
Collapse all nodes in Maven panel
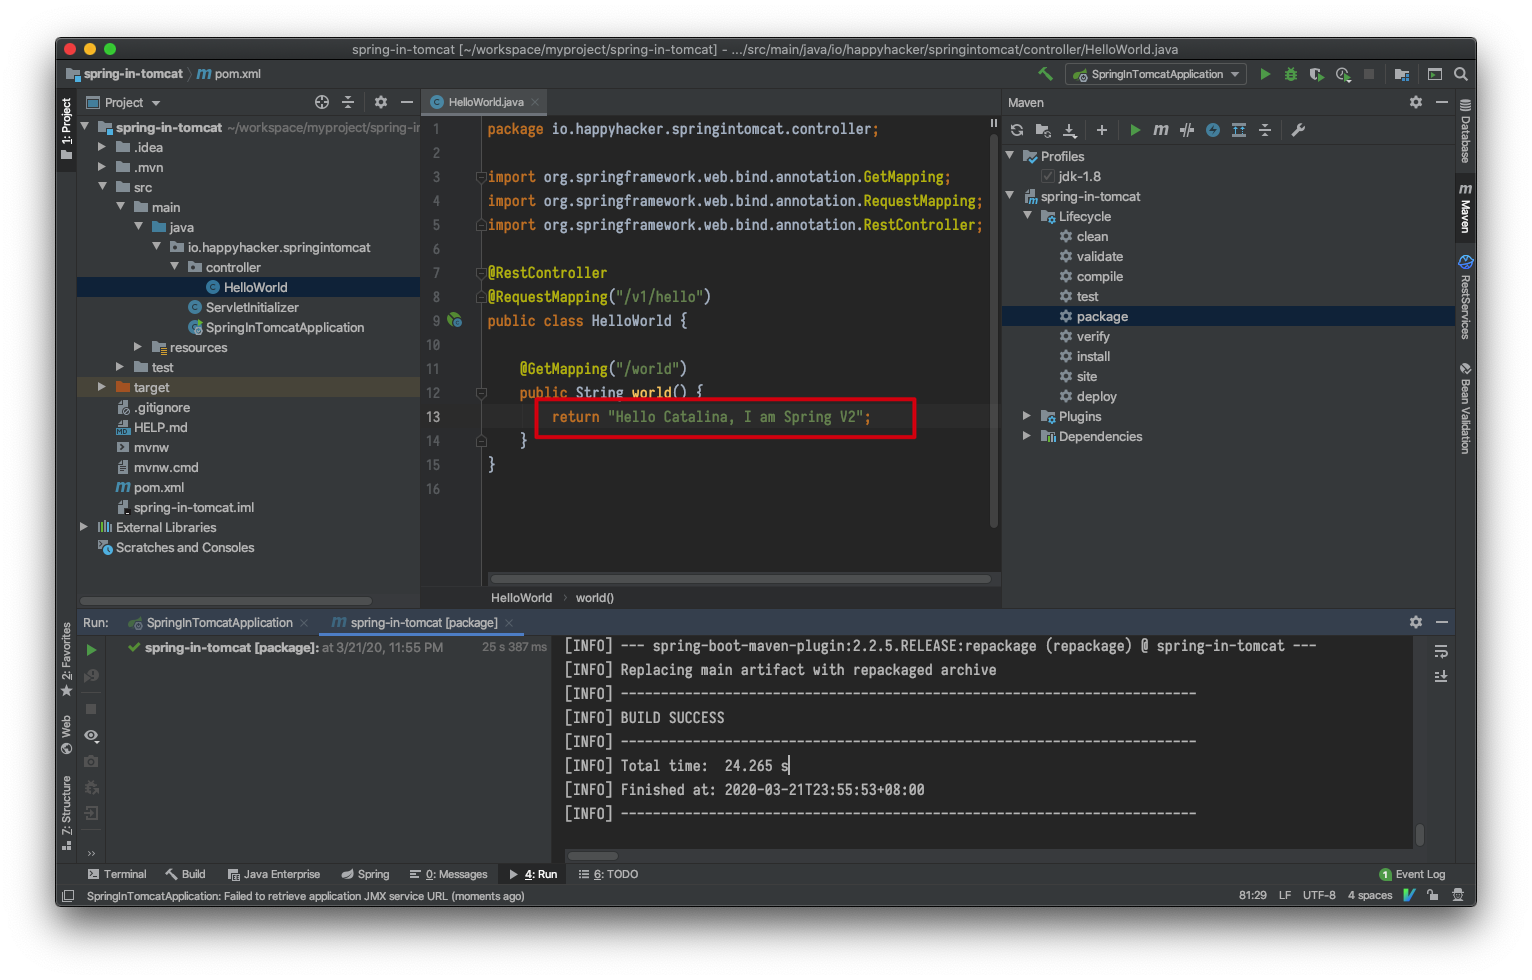pos(1265,130)
